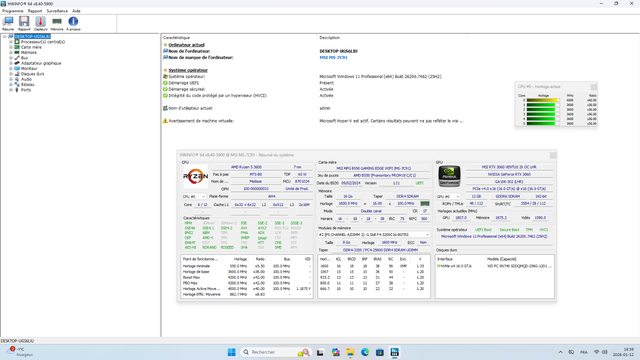Click the Mémoire RAM module toolbar icon
This screenshot has height=360, width=640.
57,23
